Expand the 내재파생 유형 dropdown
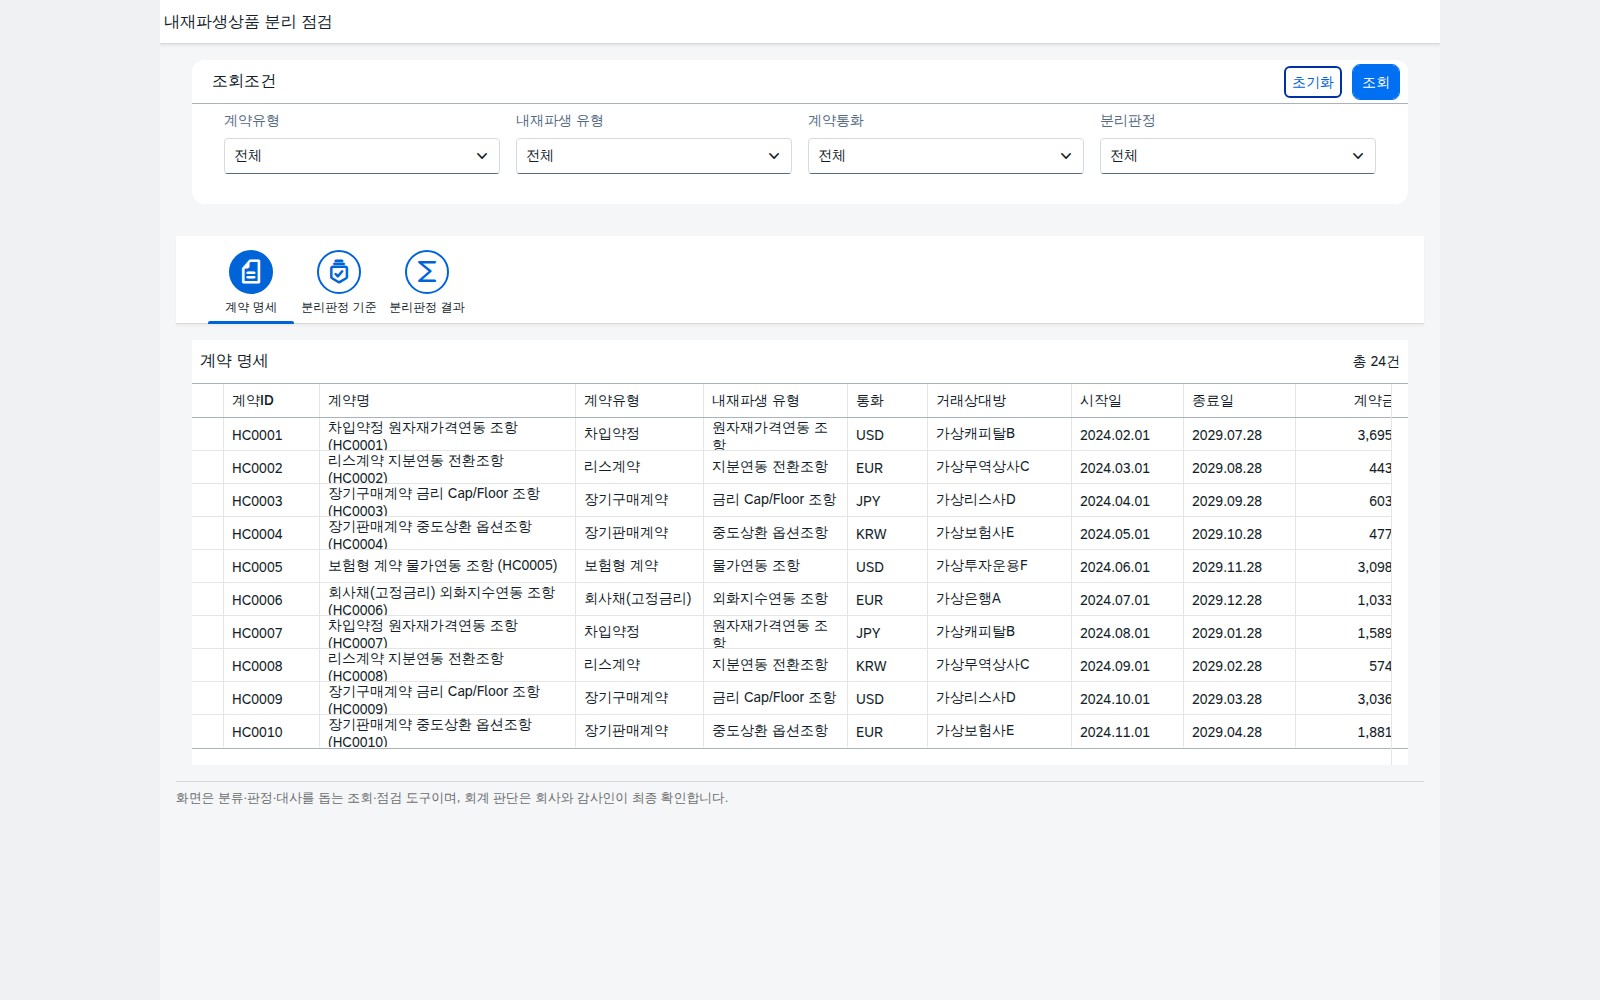Image resolution: width=1600 pixels, height=1000 pixels. click(x=654, y=156)
